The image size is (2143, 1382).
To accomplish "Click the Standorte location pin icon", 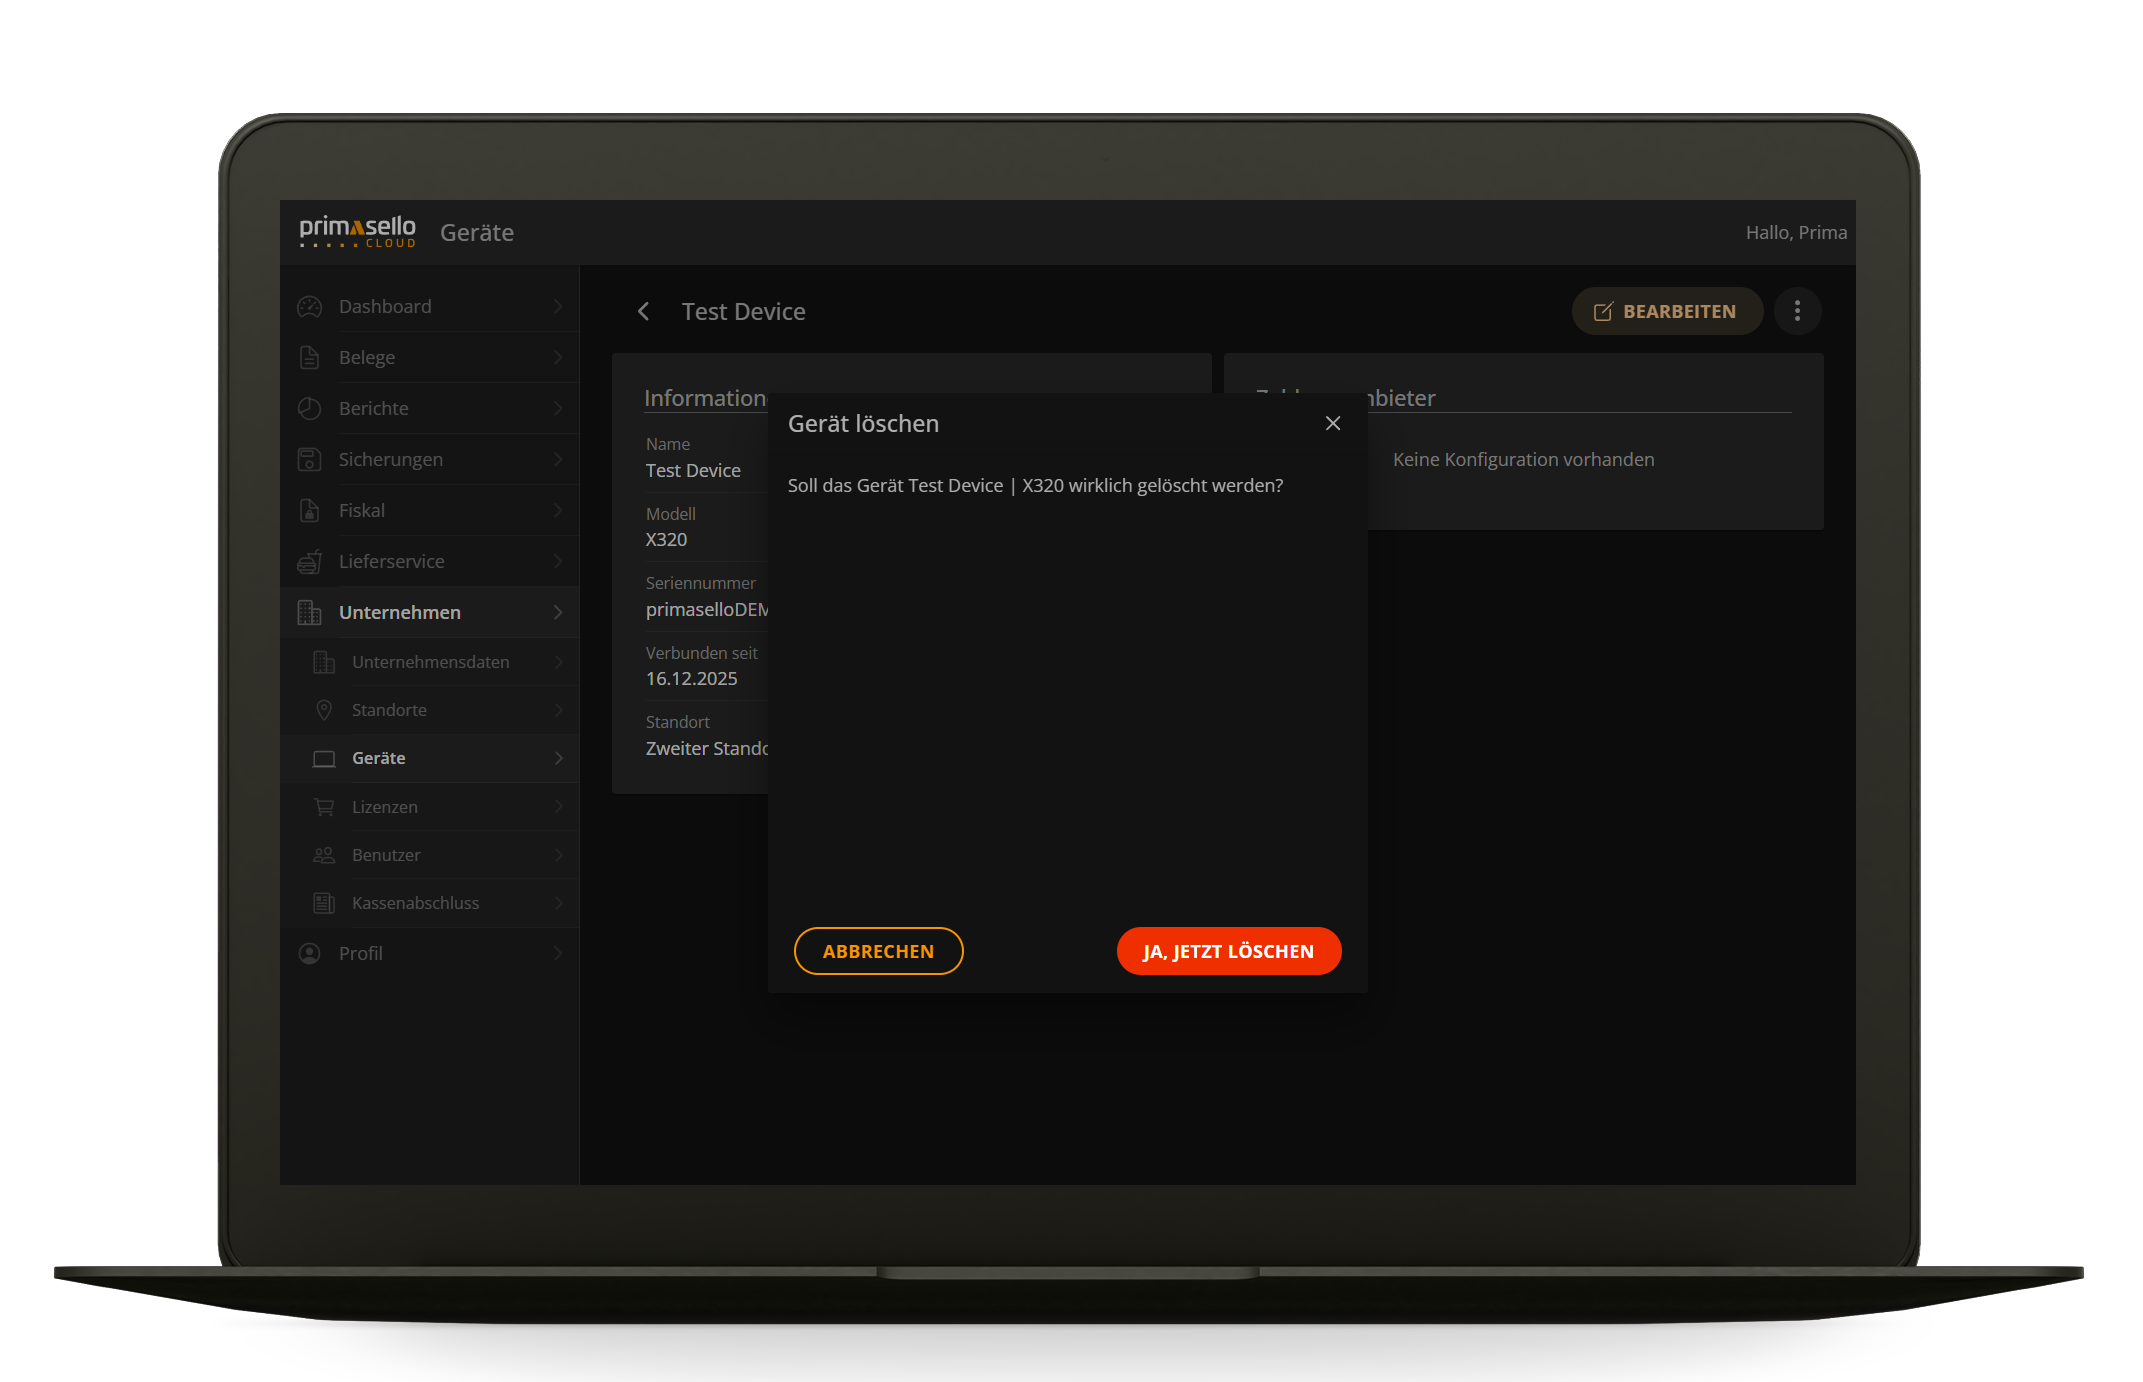I will coord(324,710).
